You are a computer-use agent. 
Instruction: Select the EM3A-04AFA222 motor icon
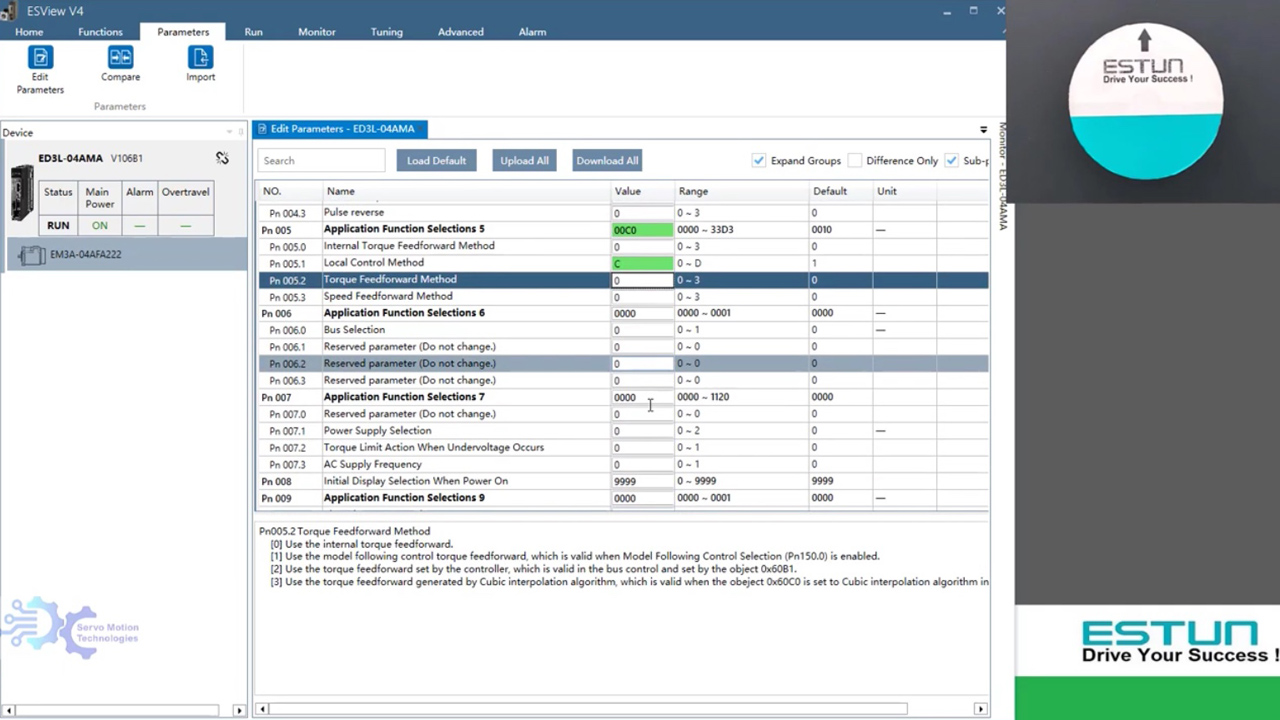(32, 255)
